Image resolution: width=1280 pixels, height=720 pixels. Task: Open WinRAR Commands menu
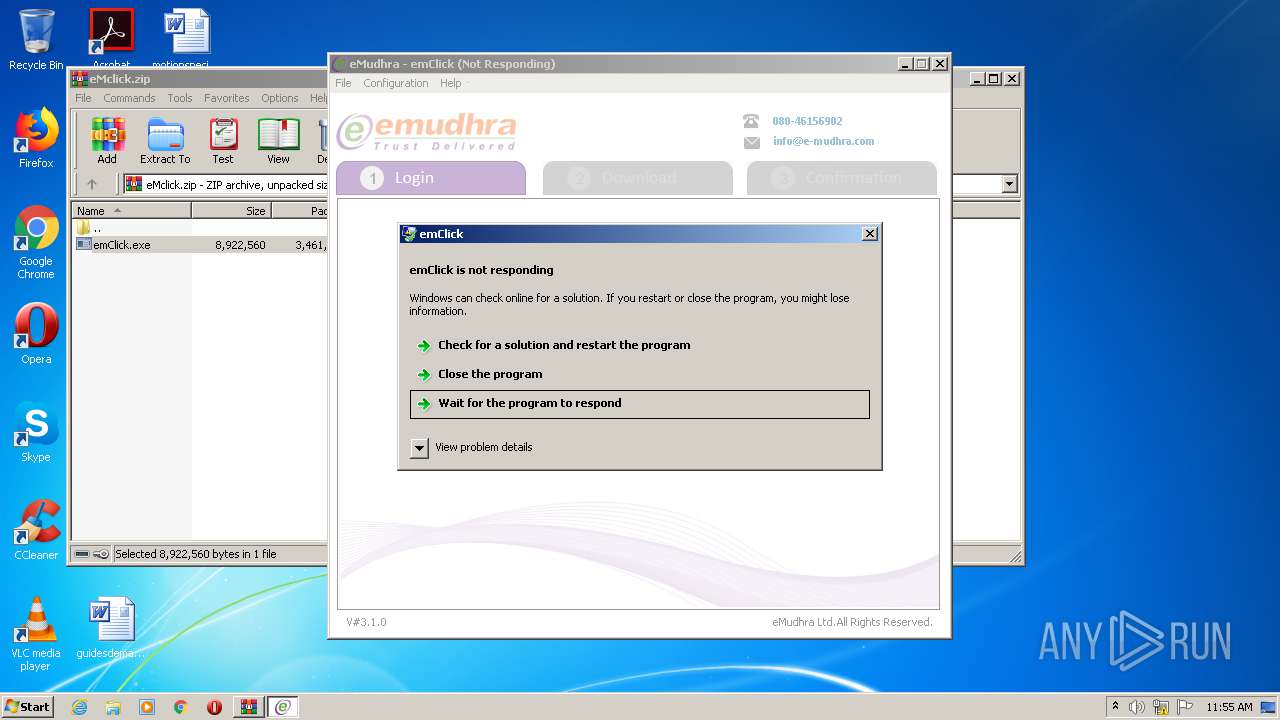coord(129,98)
